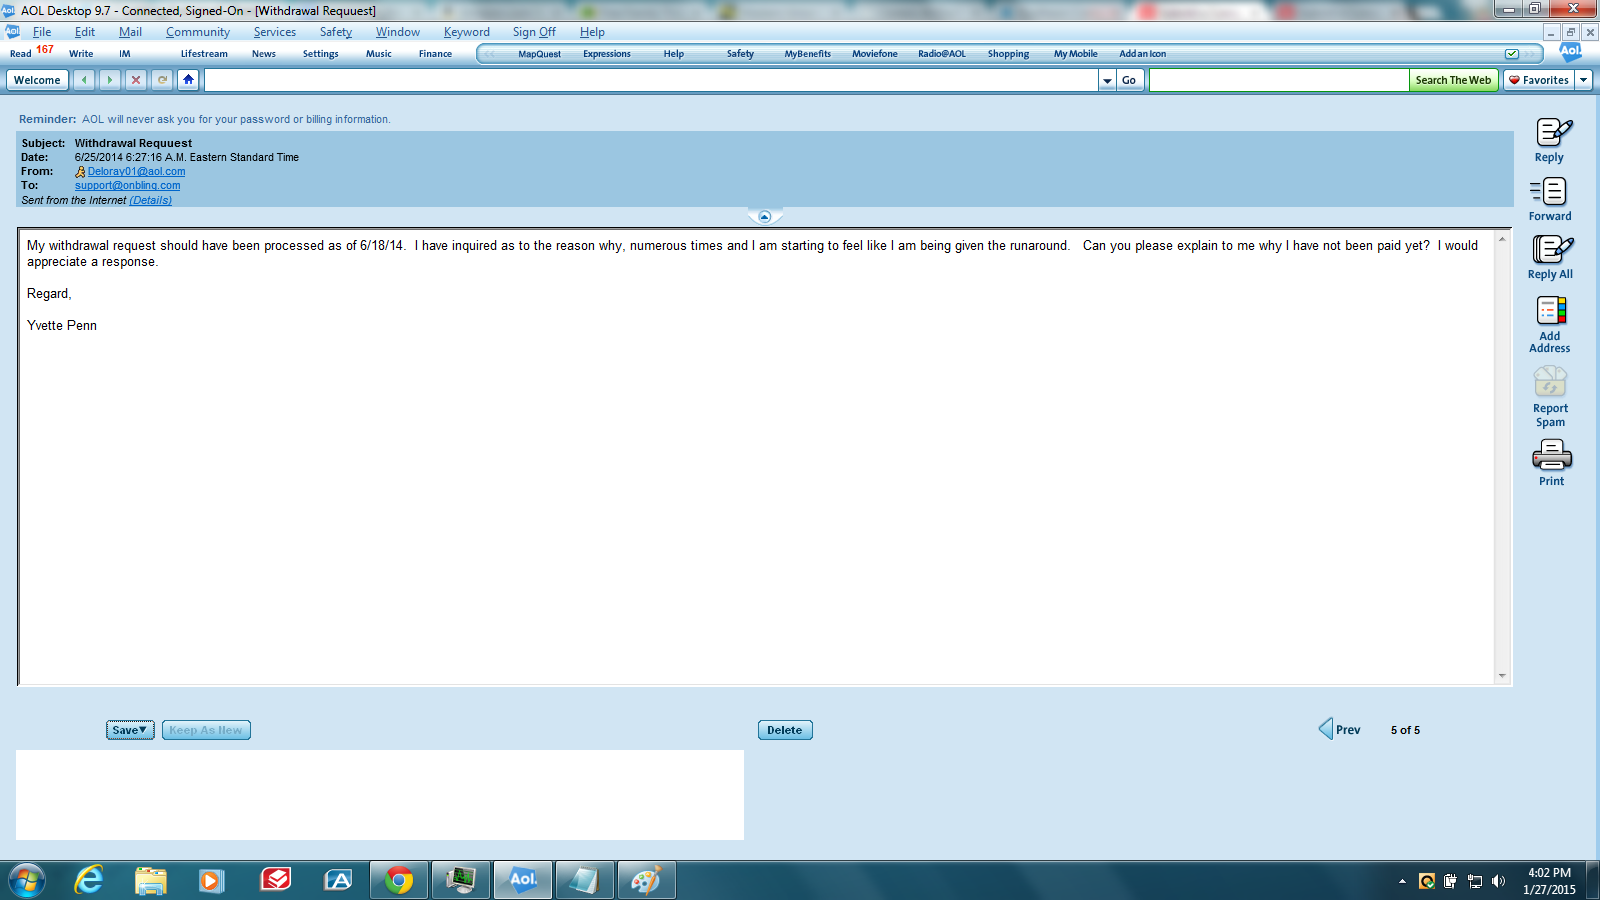Click the Keep As New button

tap(206, 730)
